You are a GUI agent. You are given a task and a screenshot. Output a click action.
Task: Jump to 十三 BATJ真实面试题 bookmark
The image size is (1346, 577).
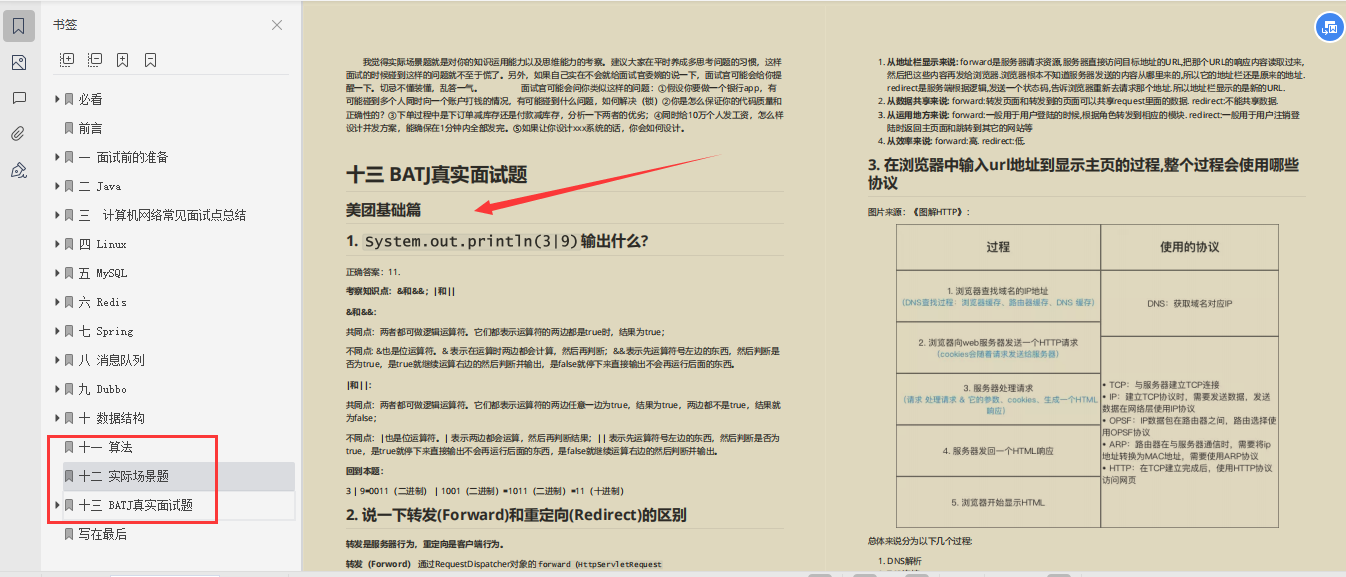coord(136,505)
